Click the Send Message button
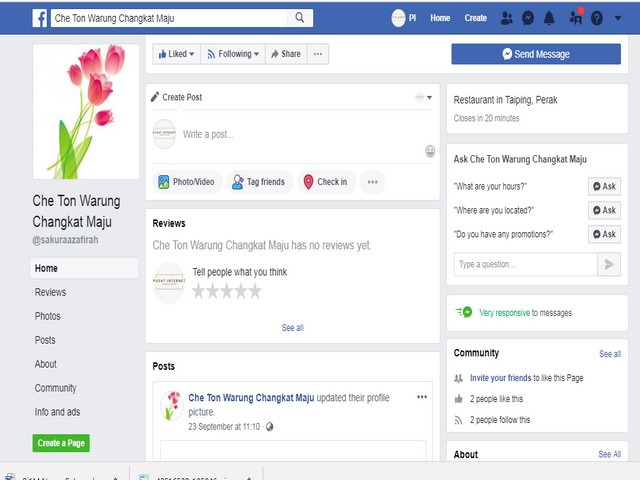Screen dimensions: 640x480 click(x=536, y=54)
